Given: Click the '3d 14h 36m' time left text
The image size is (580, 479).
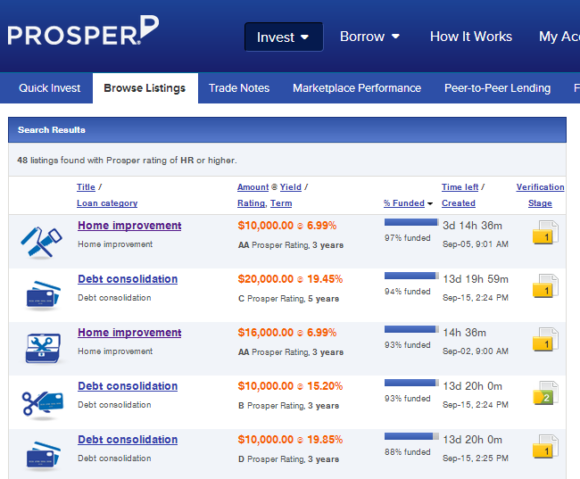Looking at the screenshot, I should 472,226.
